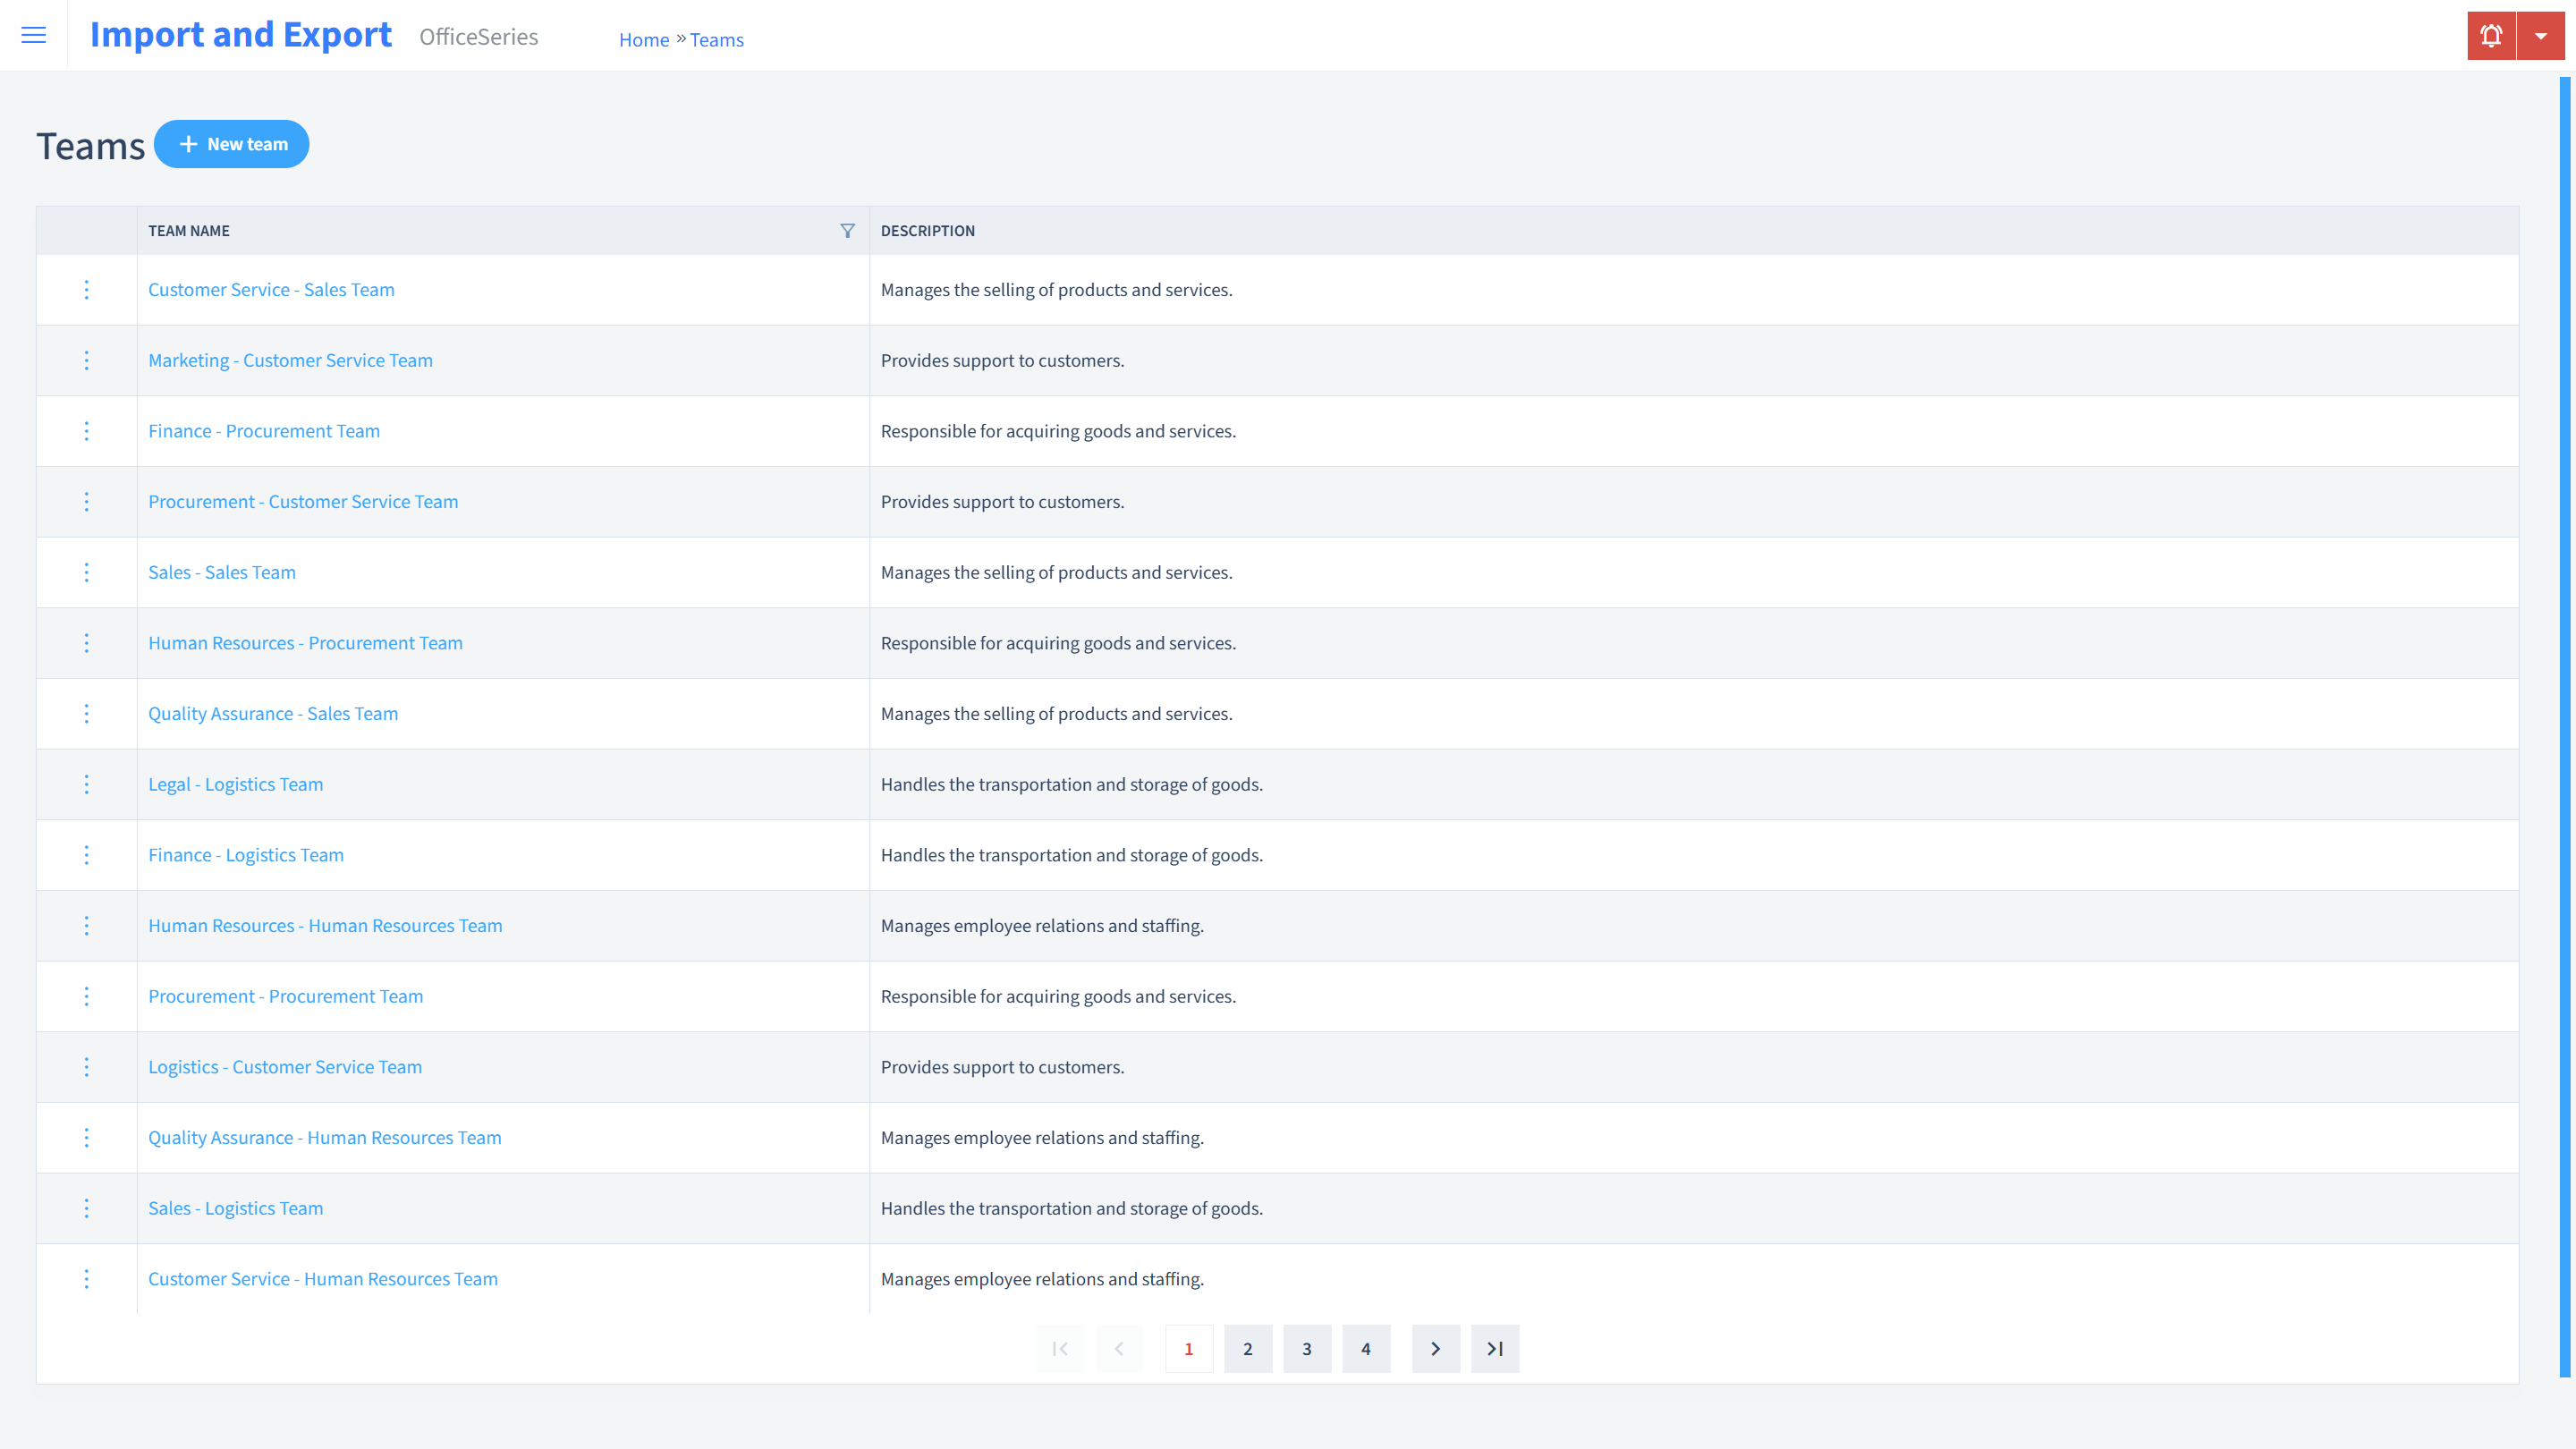Click the last page arrow button
This screenshot has height=1449, width=2576.
1495,1348
